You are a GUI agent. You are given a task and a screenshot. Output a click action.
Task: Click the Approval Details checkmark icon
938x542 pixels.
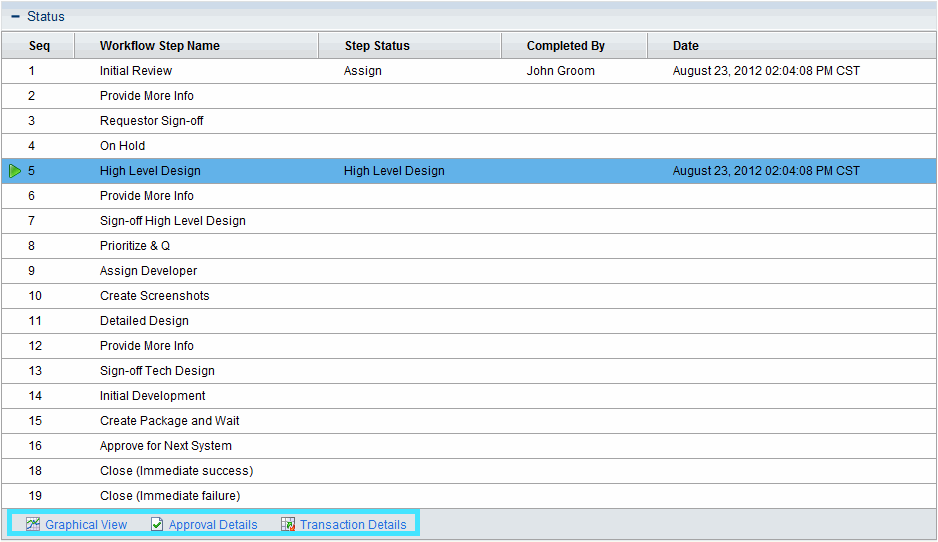coord(157,524)
